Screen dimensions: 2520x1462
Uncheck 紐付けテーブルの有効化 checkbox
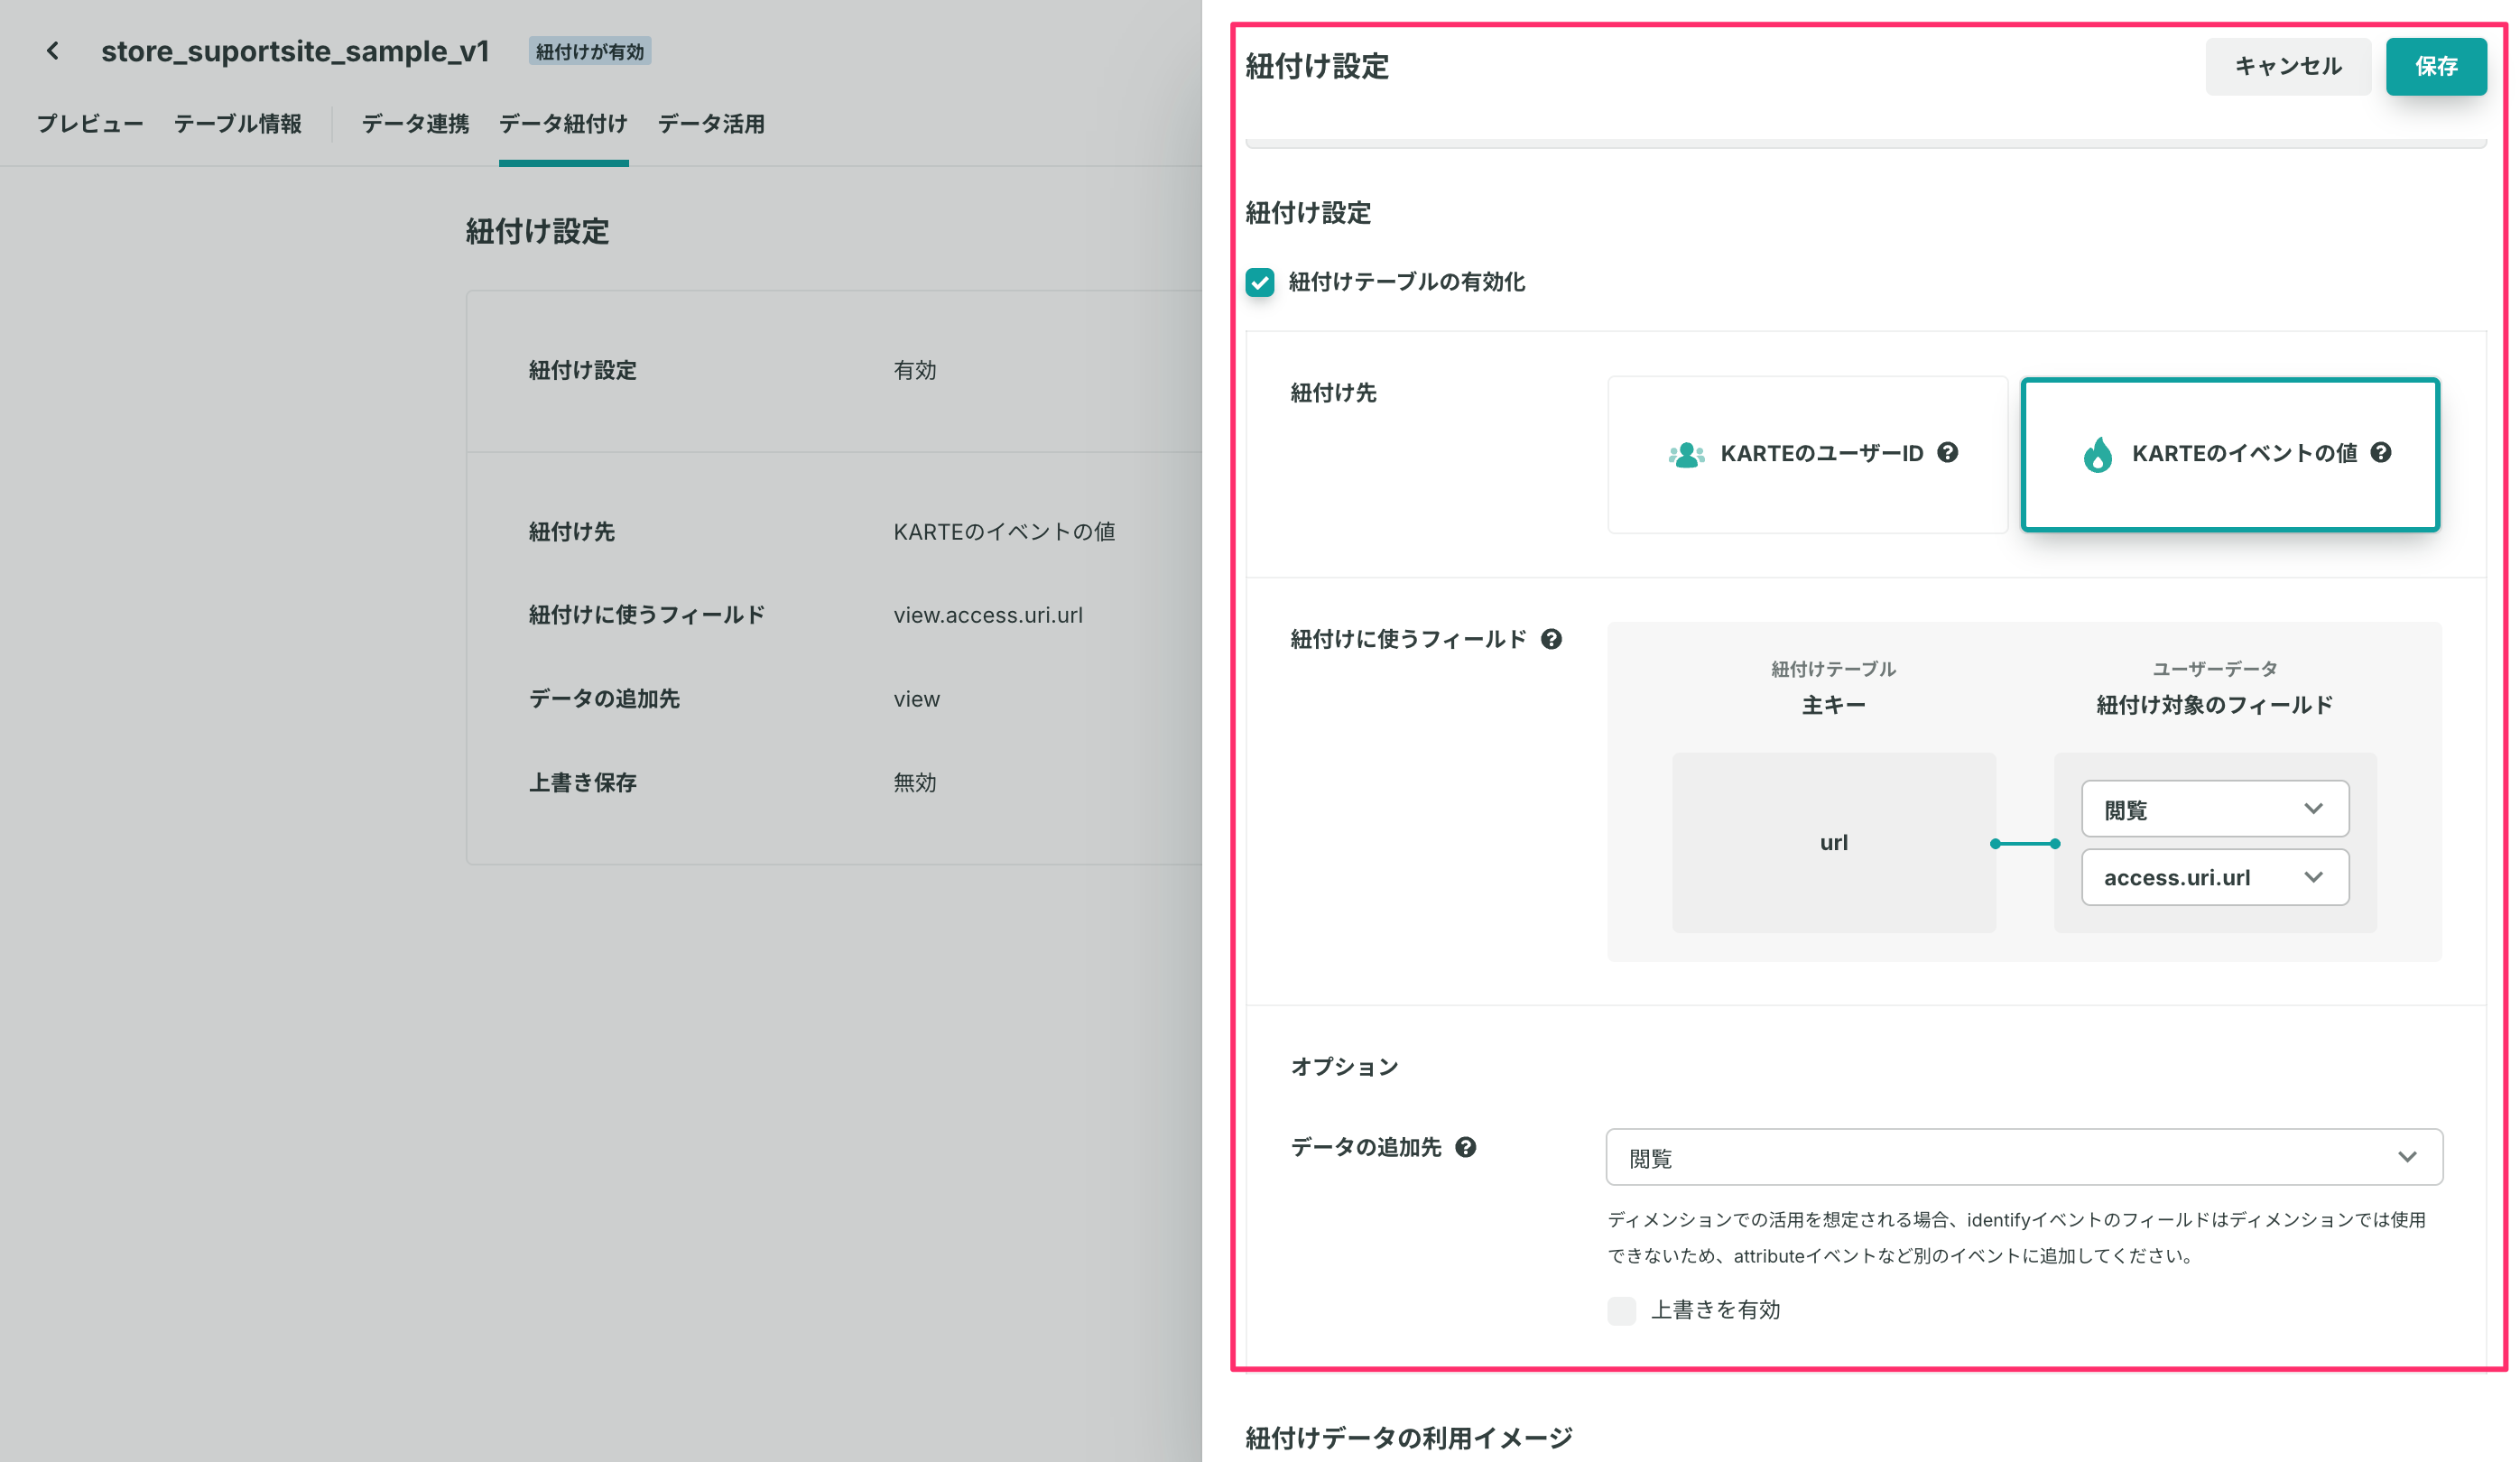click(x=1260, y=283)
